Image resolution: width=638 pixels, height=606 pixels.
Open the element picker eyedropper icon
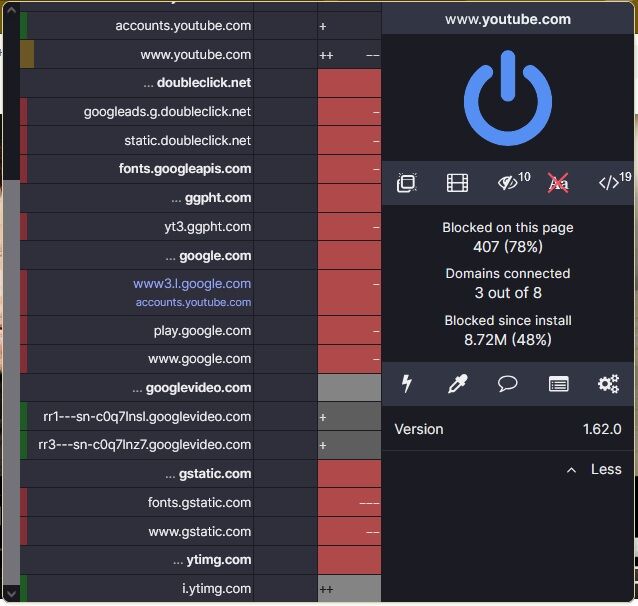click(x=457, y=383)
